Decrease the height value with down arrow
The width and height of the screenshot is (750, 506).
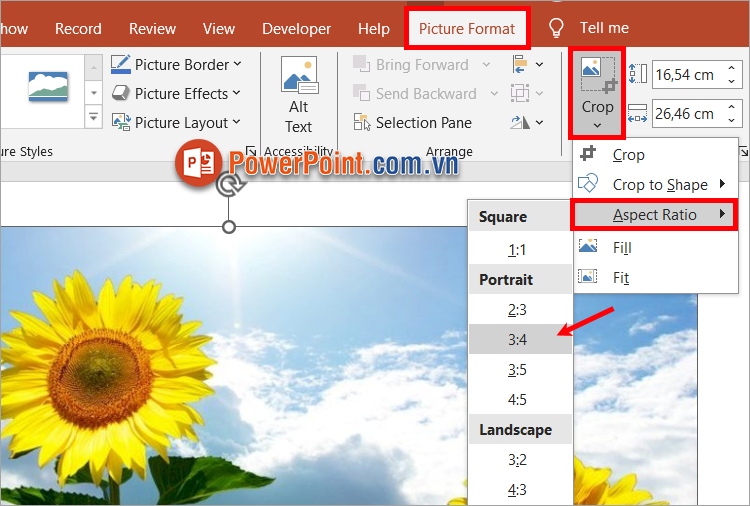(731, 81)
